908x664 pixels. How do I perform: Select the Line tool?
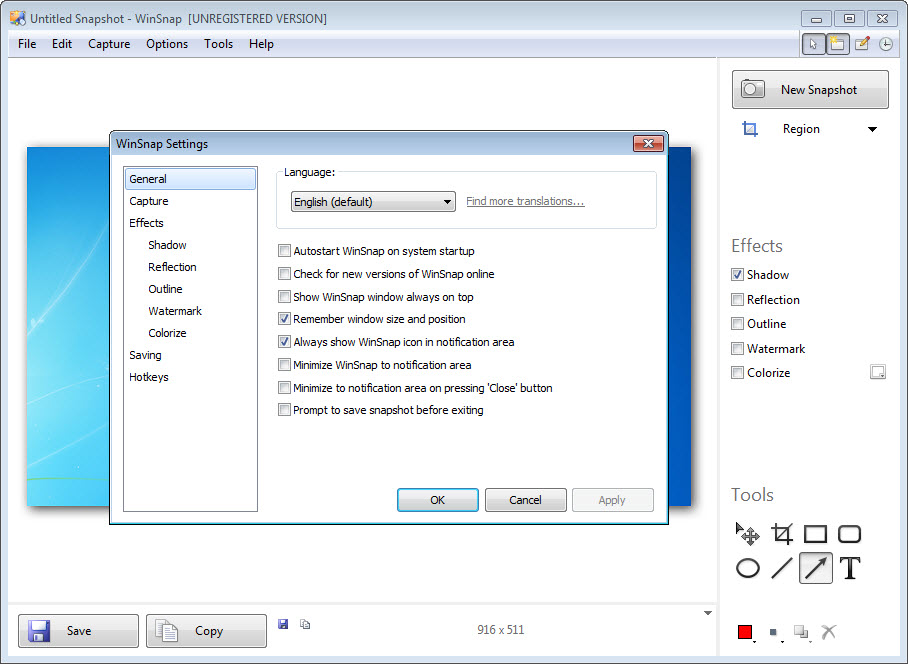pyautogui.click(x=782, y=568)
